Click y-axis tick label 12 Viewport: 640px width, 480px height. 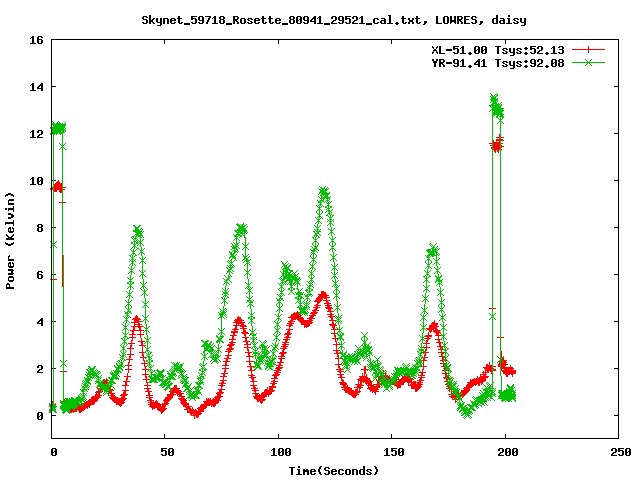pyautogui.click(x=36, y=134)
